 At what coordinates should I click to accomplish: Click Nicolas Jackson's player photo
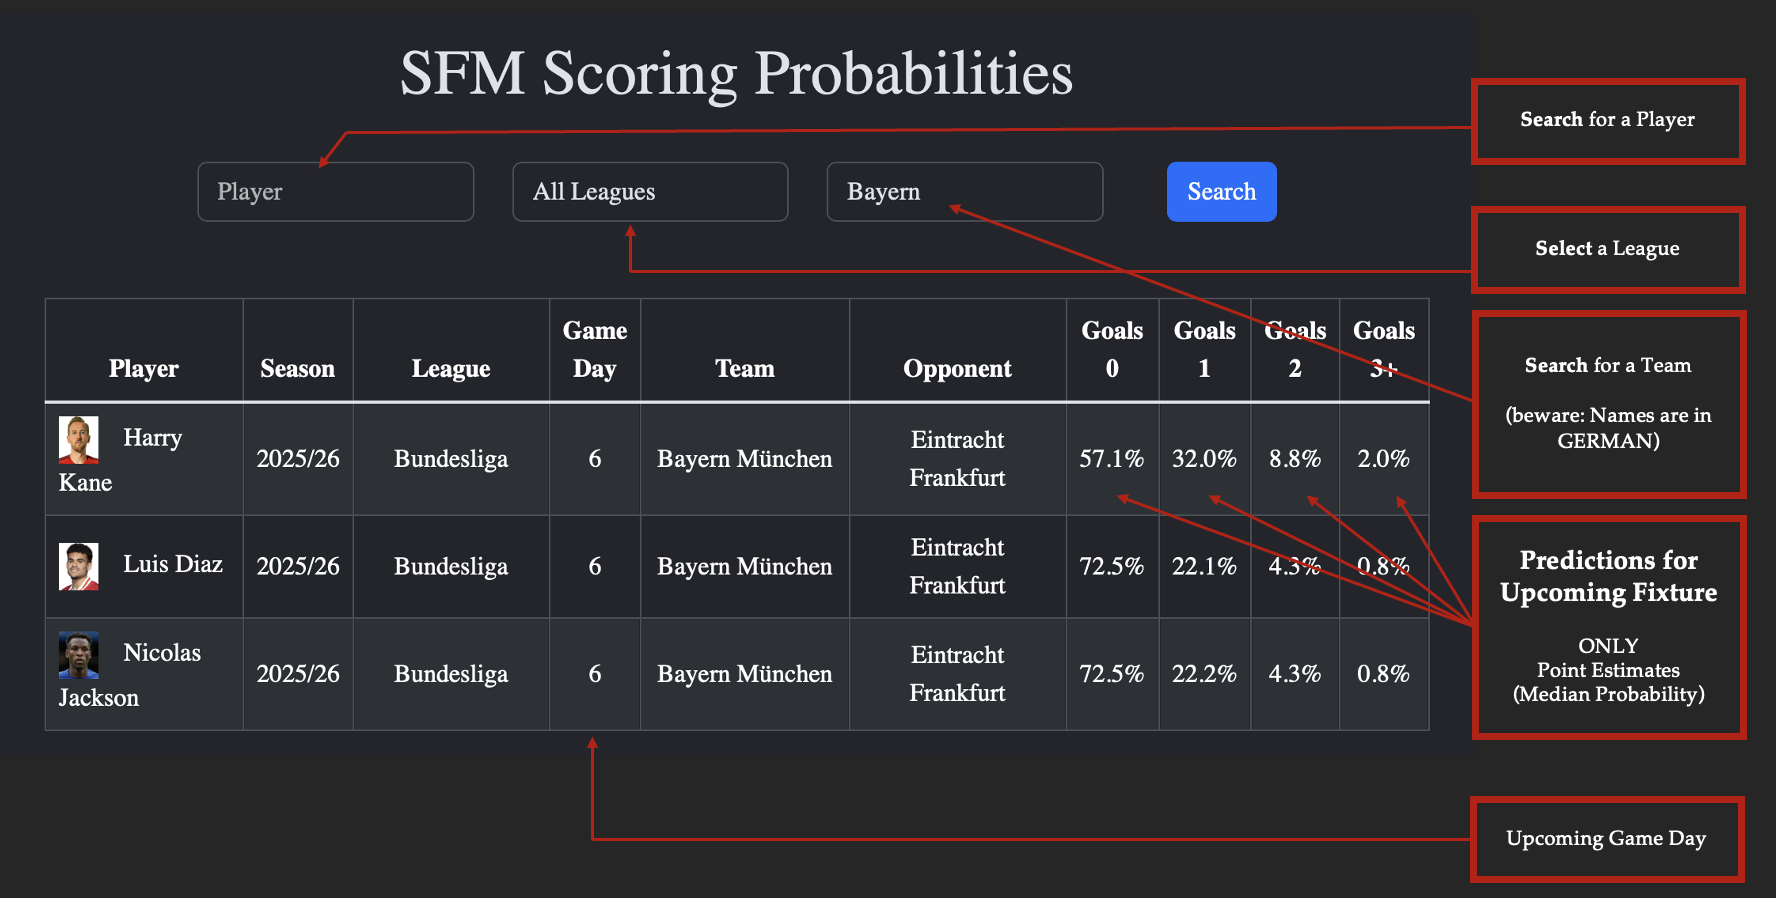click(79, 655)
